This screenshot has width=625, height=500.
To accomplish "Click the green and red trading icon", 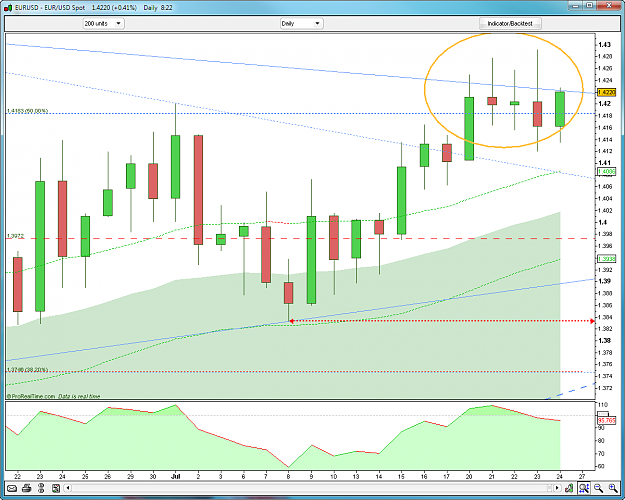I will (x=569, y=488).
